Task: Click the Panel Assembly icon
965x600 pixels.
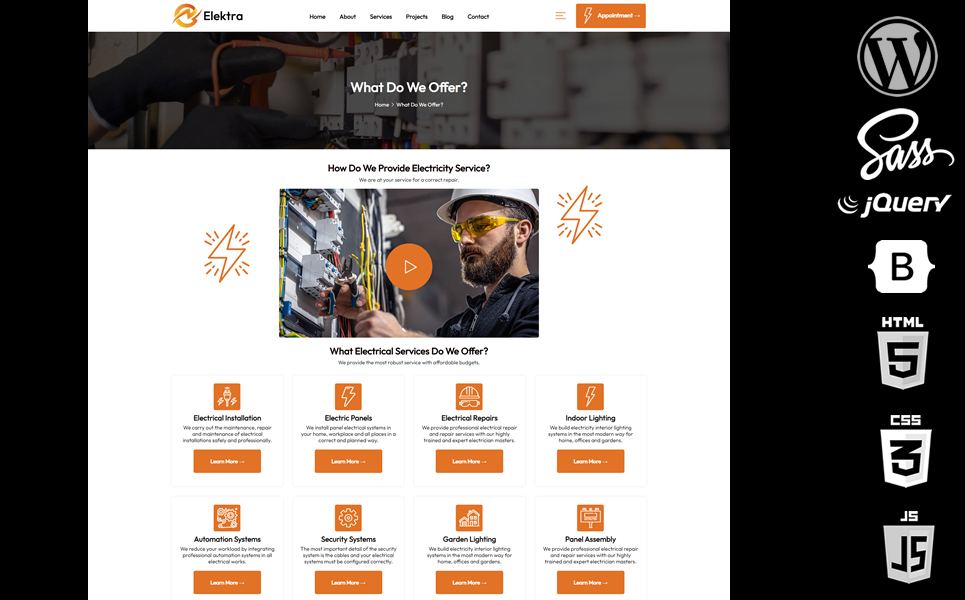Action: tap(590, 517)
